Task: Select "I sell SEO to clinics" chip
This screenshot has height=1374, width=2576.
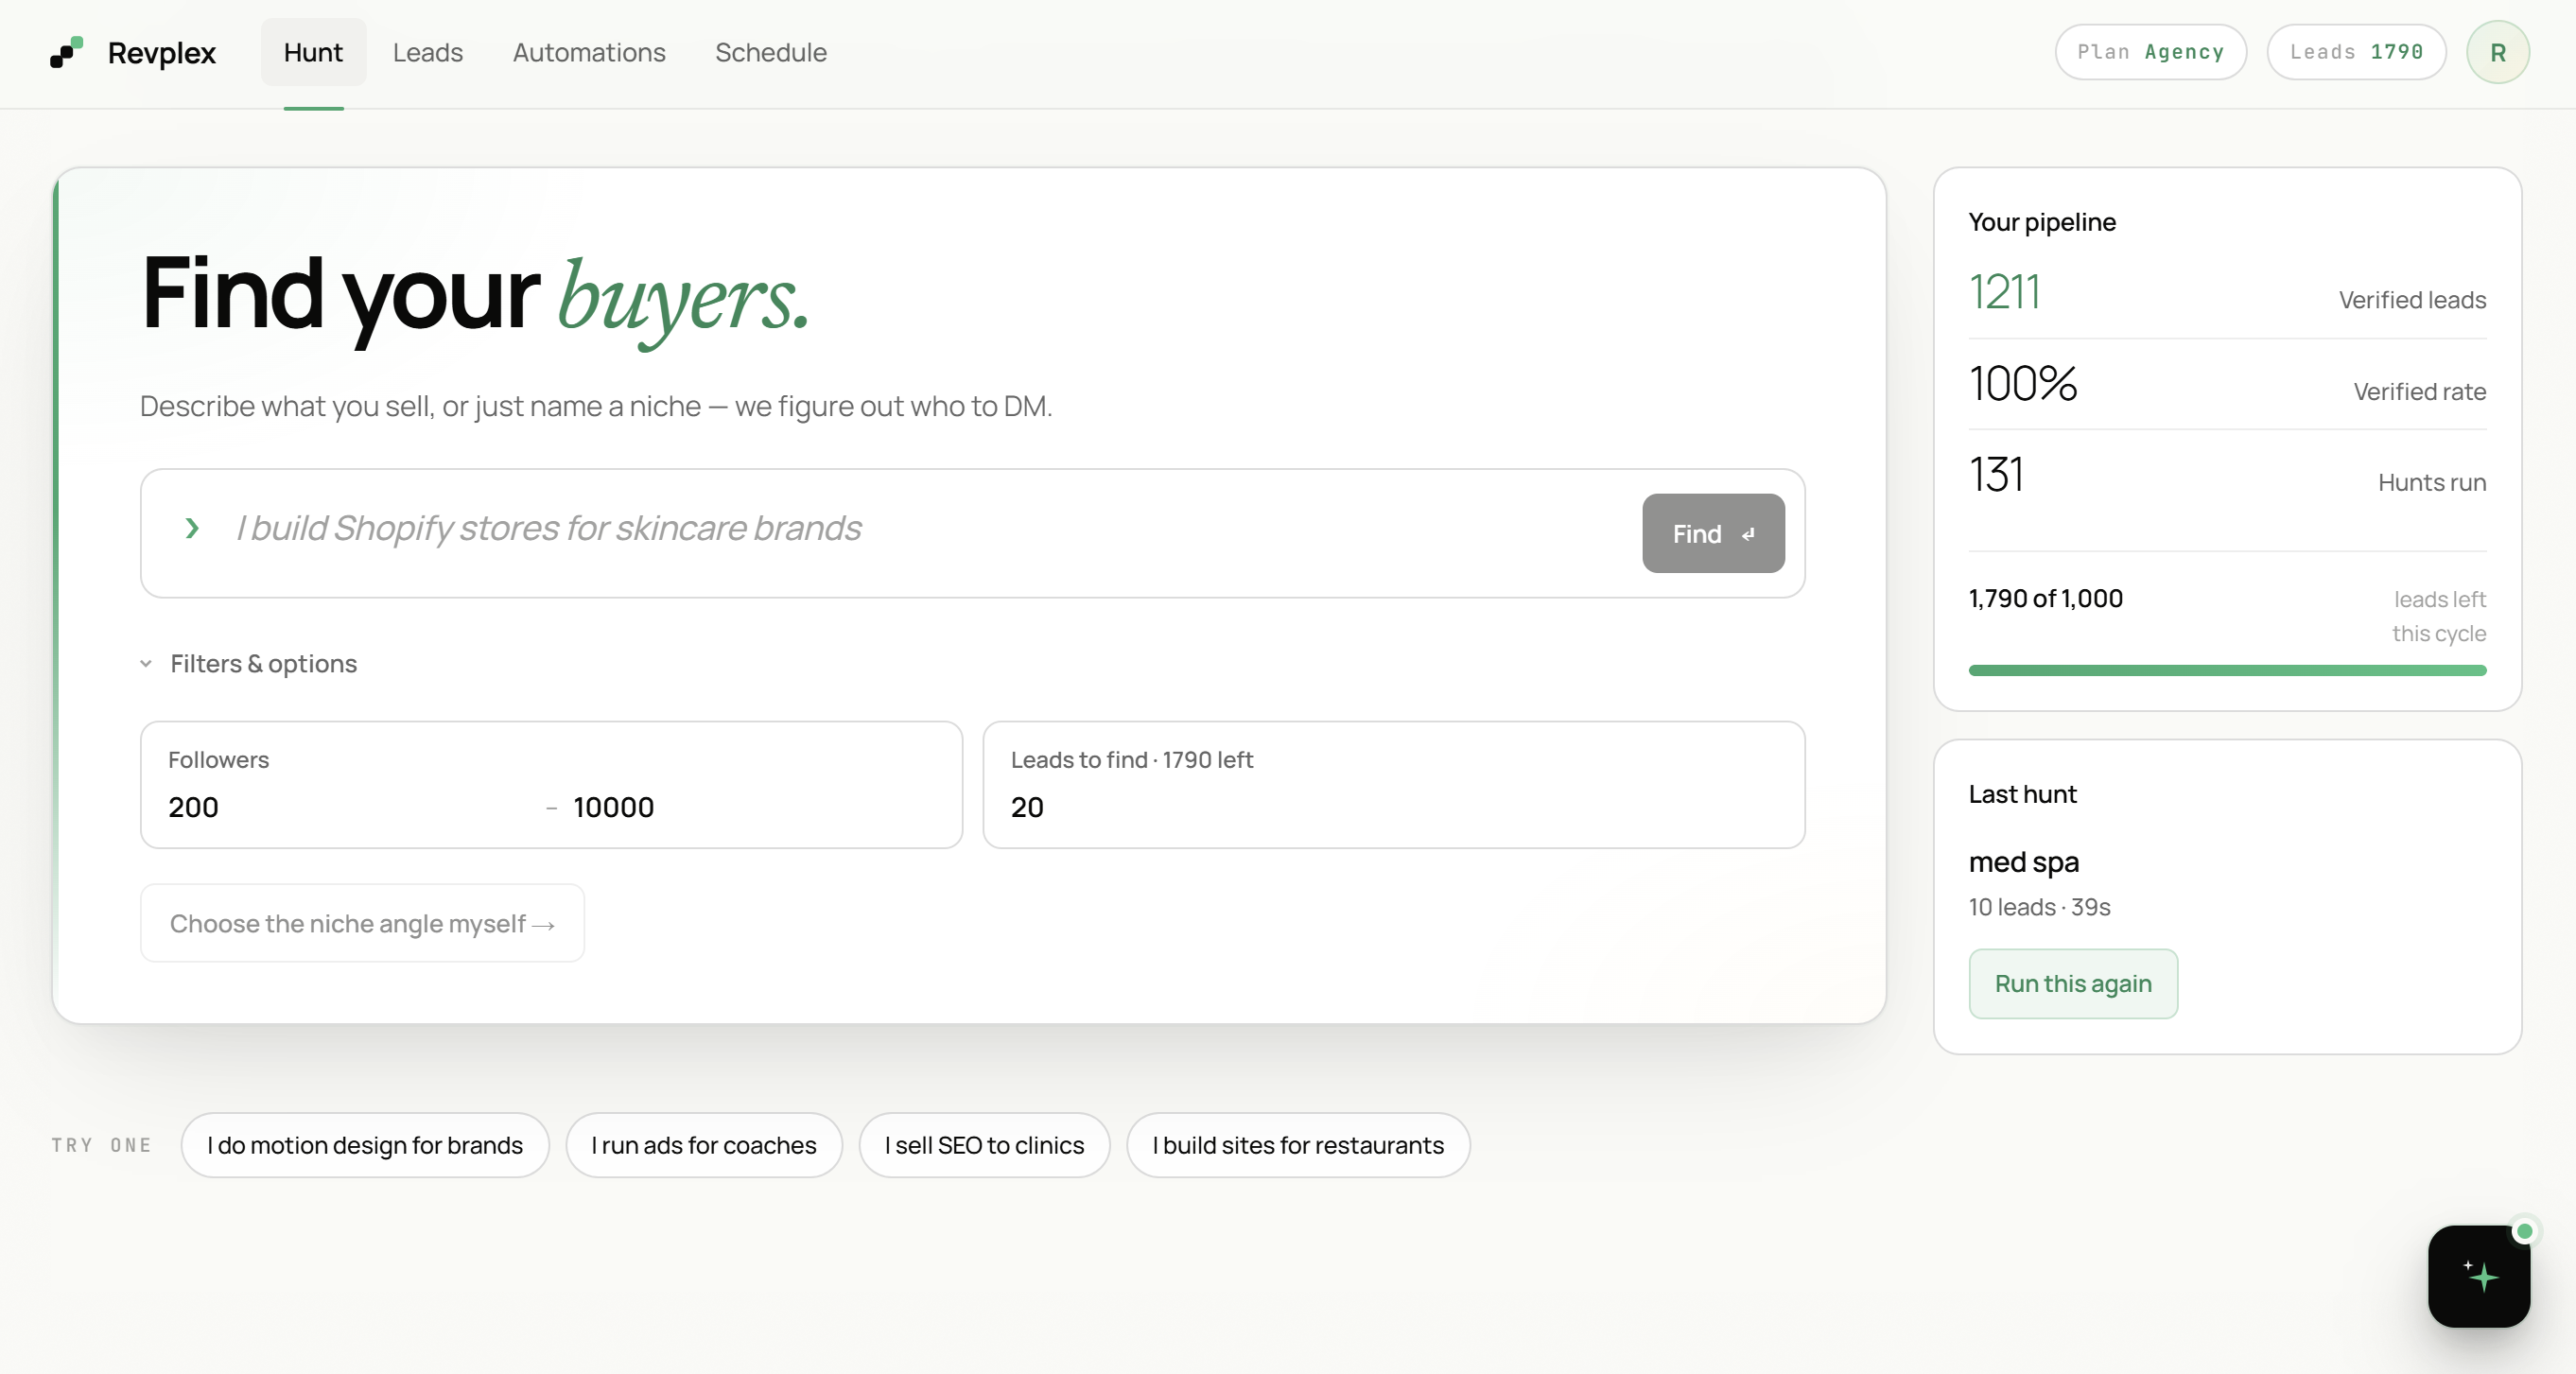Action: tap(984, 1145)
